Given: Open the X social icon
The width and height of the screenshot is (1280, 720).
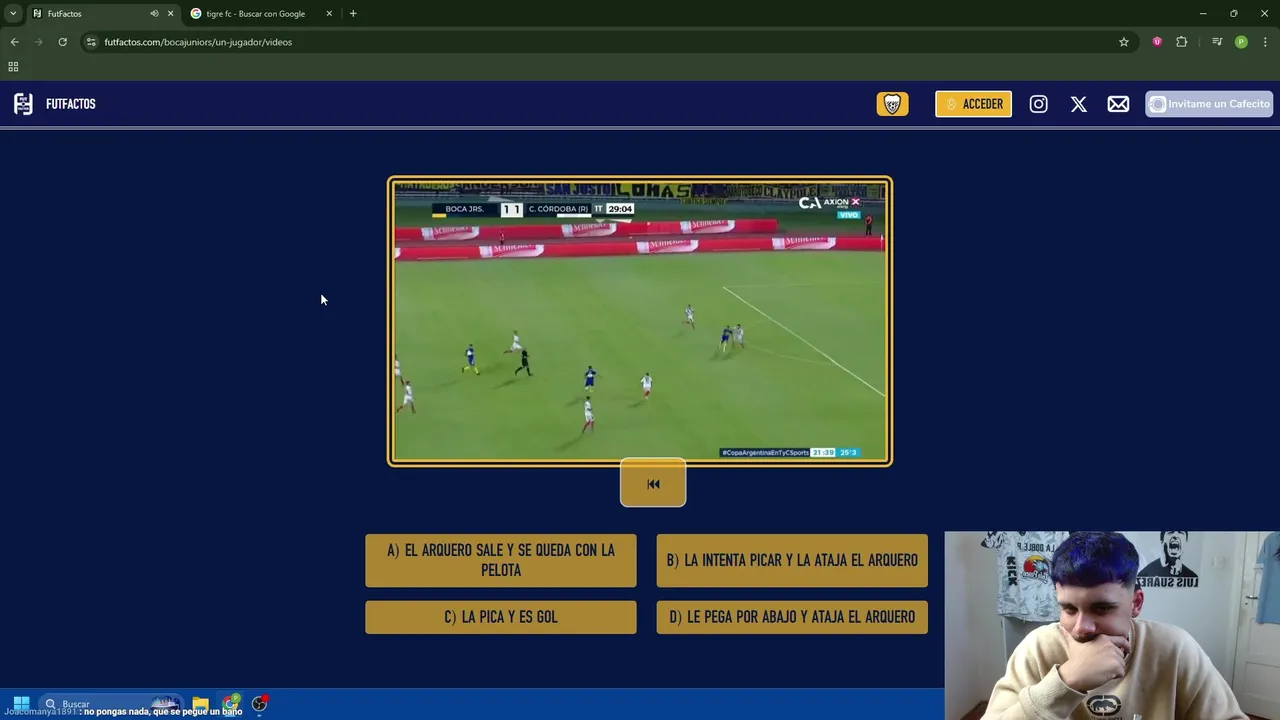Looking at the screenshot, I should coord(1078,104).
